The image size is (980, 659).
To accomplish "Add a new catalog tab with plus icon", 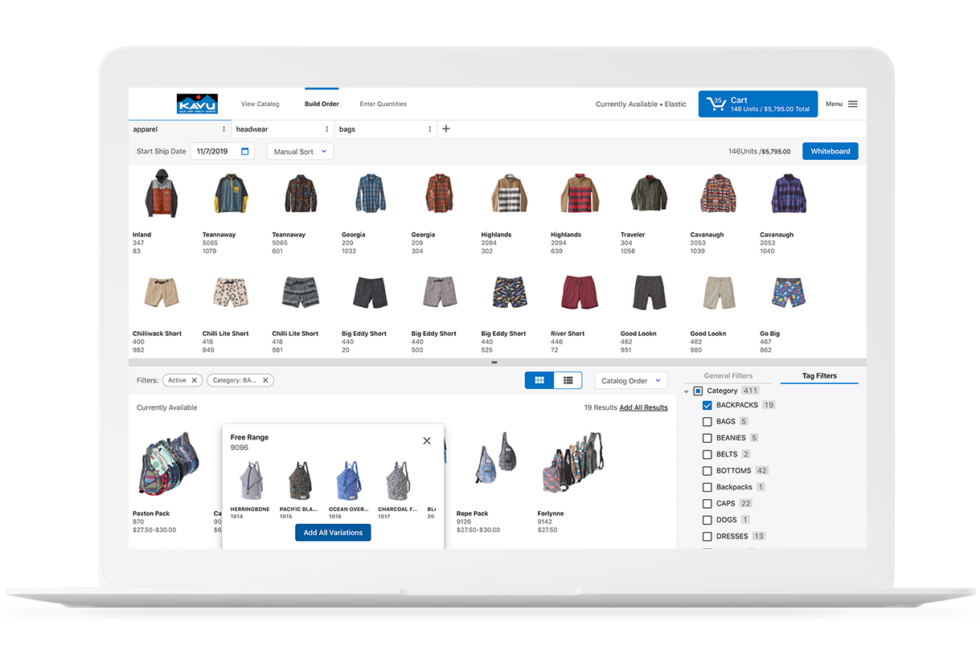I will click(x=444, y=128).
